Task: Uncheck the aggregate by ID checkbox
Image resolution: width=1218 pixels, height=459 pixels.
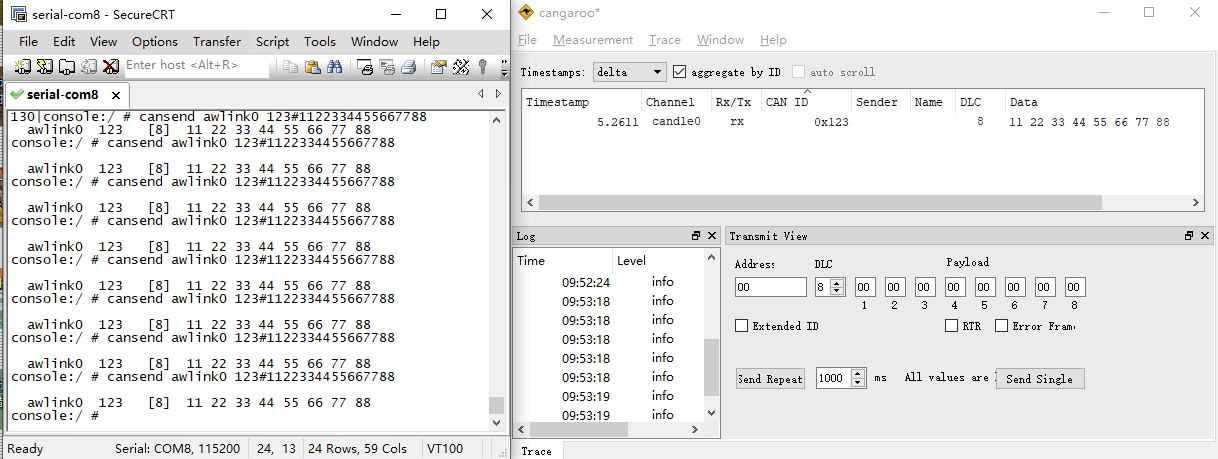Action: tap(680, 72)
